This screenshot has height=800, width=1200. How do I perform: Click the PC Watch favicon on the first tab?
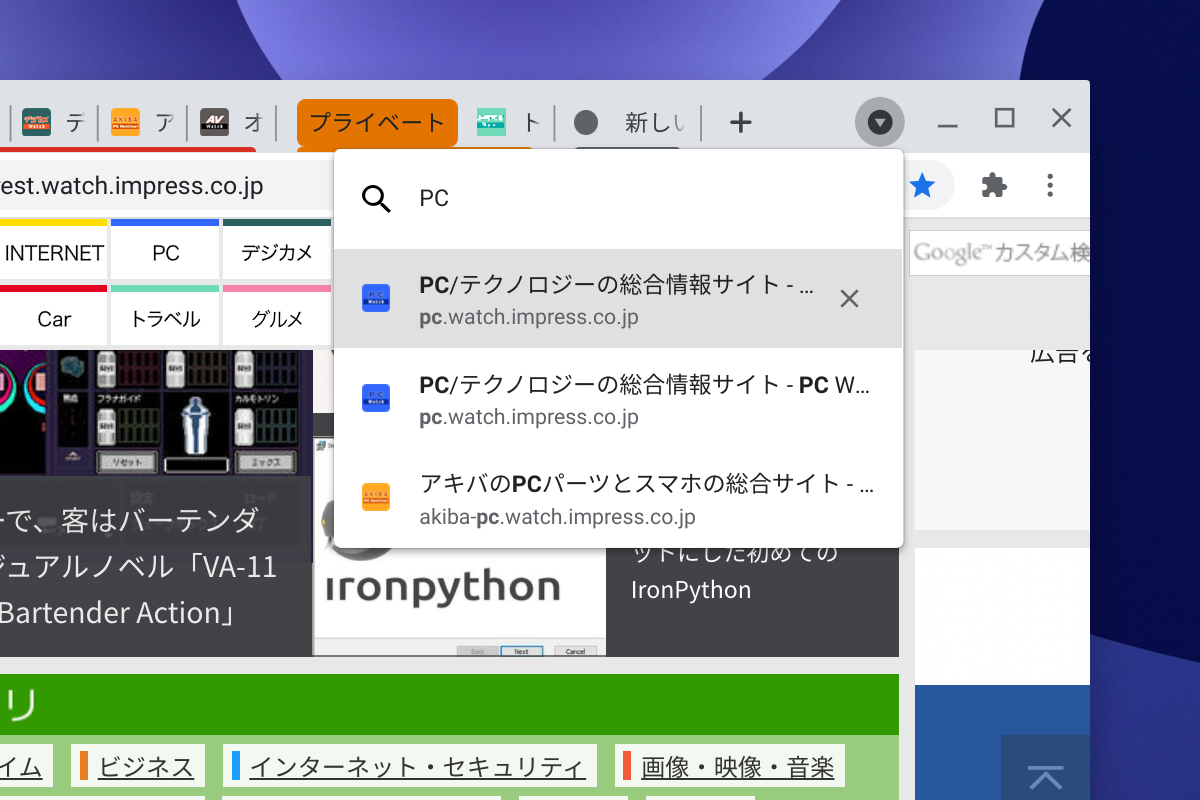point(36,122)
